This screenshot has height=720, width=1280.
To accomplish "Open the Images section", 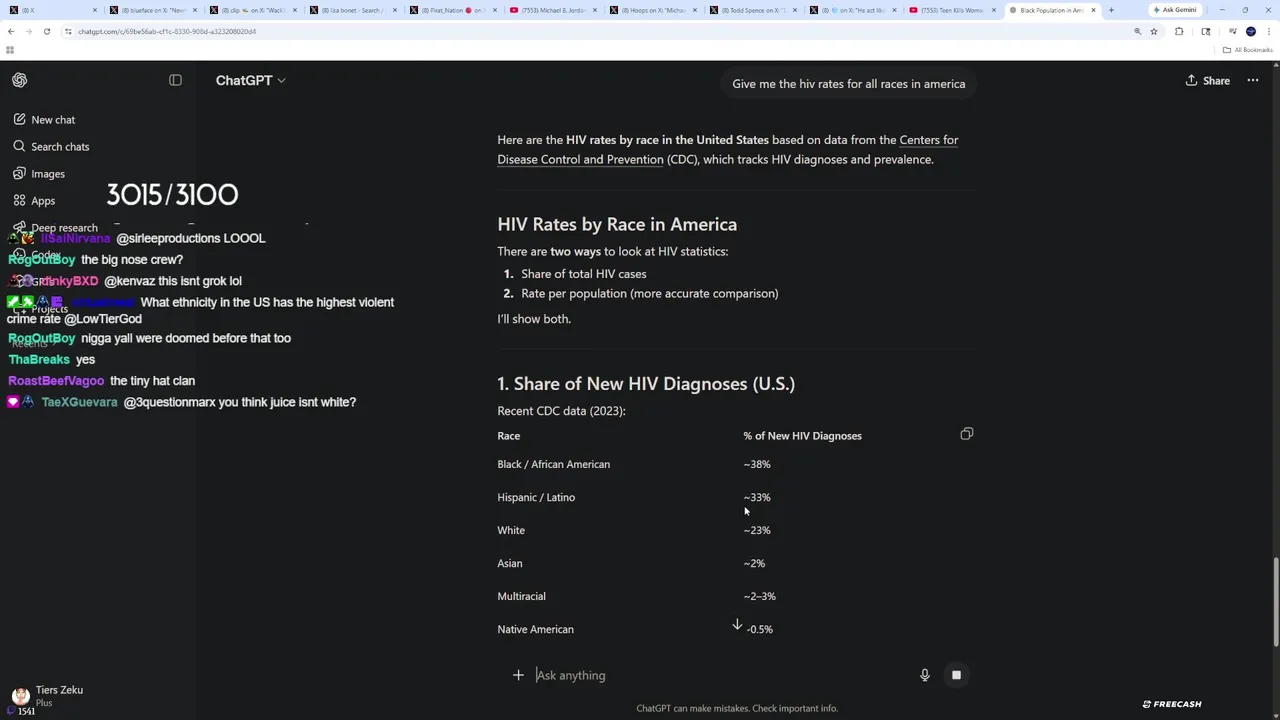I will pos(48,174).
